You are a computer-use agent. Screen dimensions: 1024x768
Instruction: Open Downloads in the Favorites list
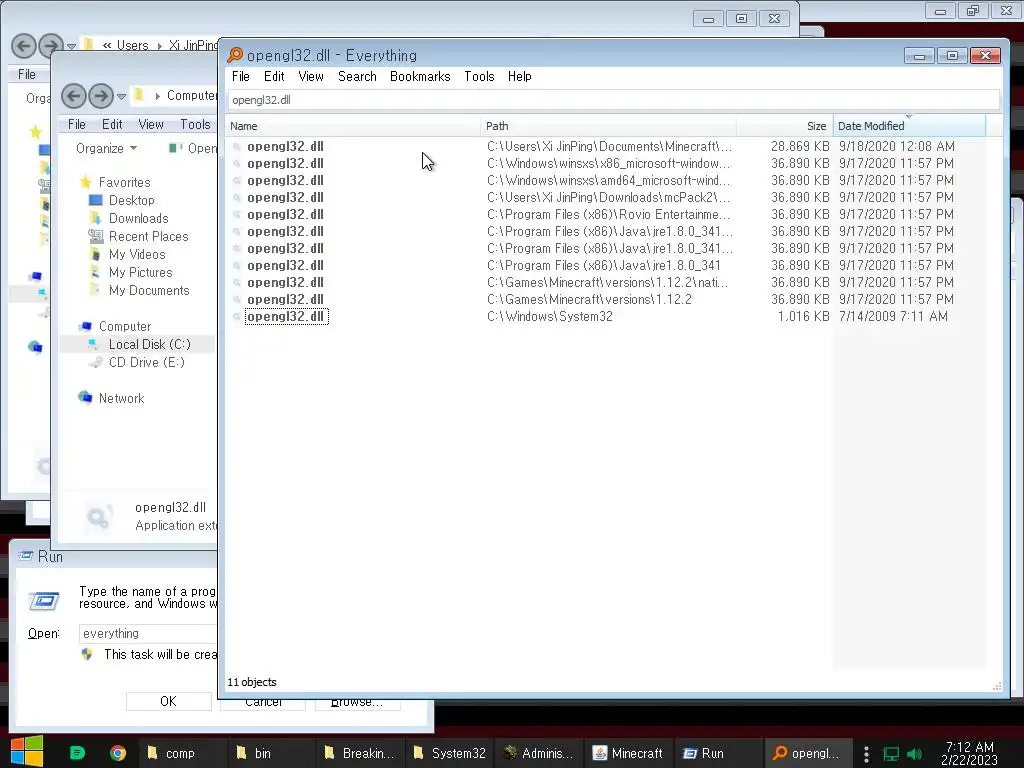pyautogui.click(x=138, y=218)
